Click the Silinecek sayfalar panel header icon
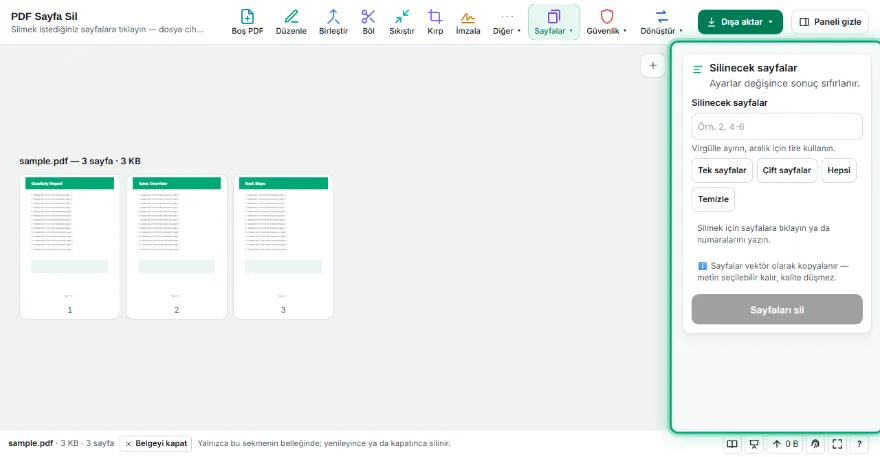Viewport: 880px width, 457px height. (x=698, y=69)
